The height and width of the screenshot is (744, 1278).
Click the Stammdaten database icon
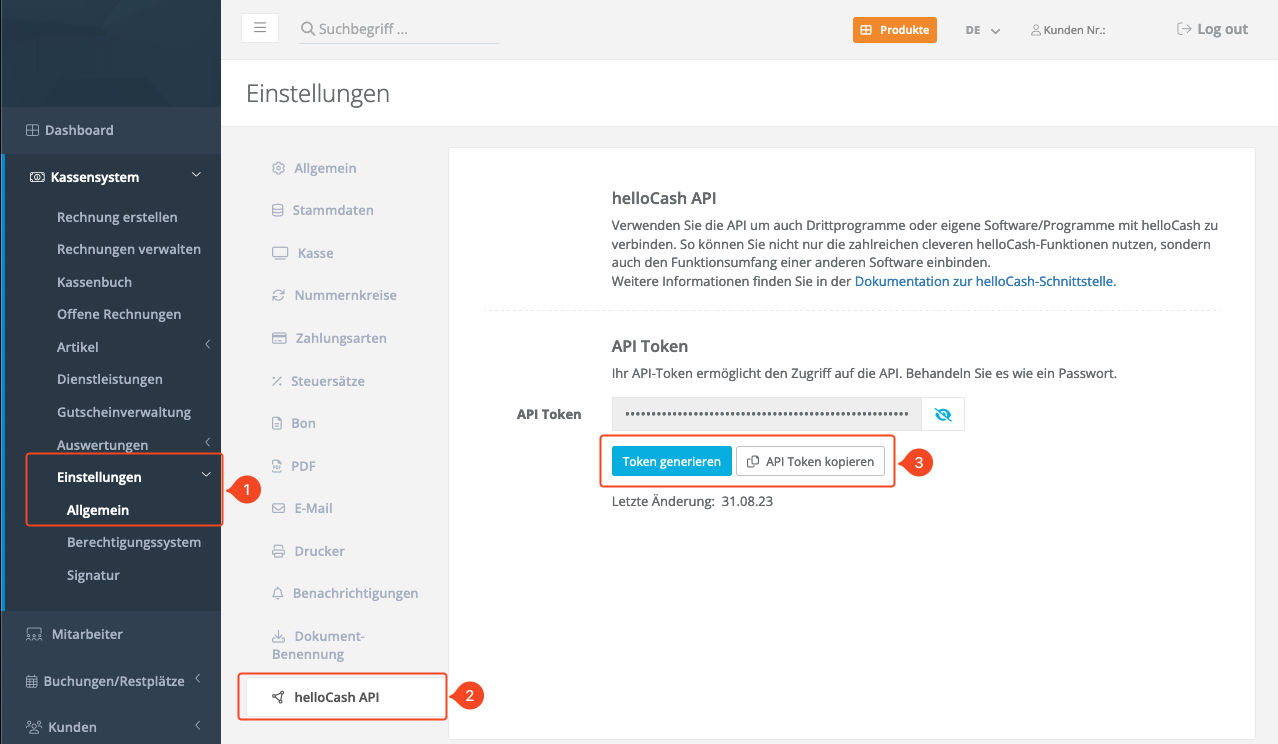coord(278,210)
